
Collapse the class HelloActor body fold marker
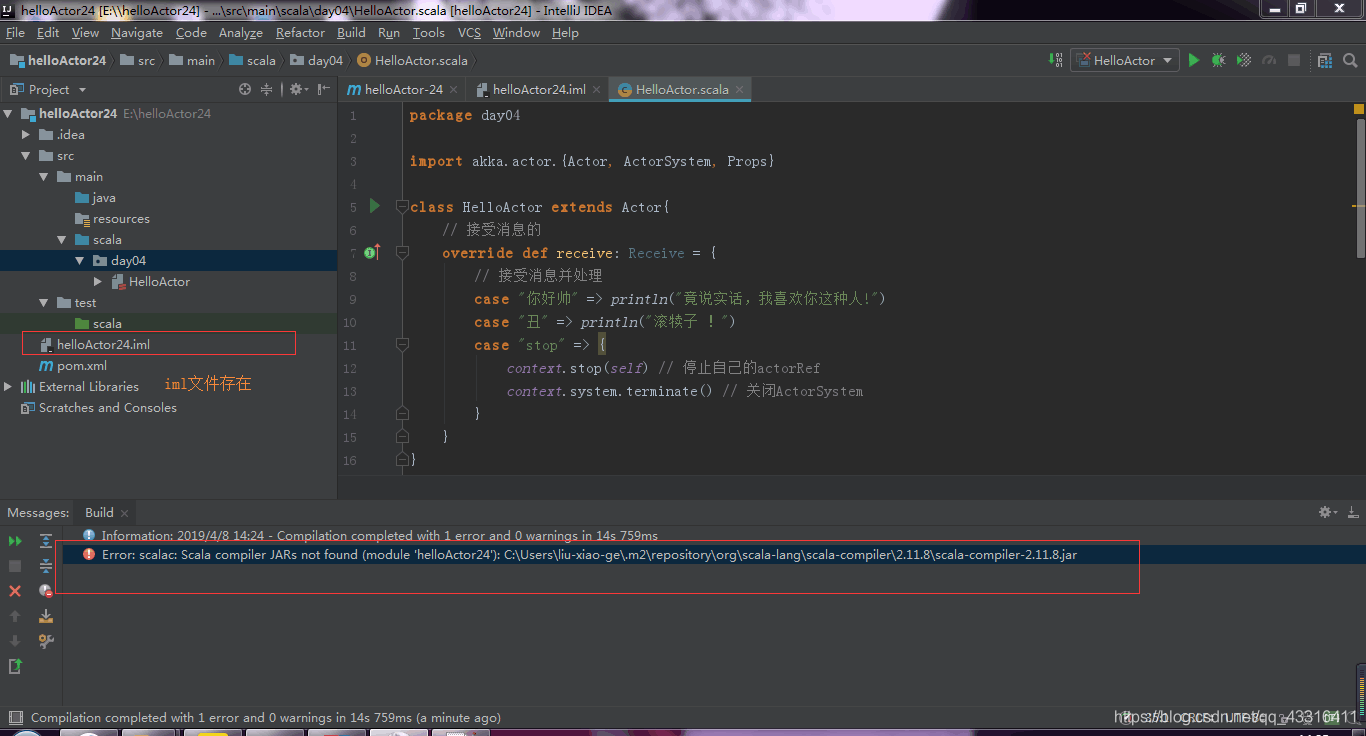[402, 207]
